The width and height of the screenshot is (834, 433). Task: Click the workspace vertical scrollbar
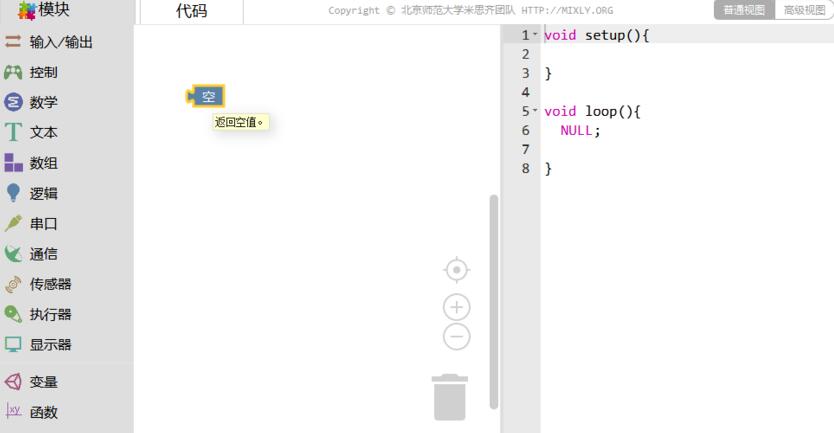click(493, 300)
